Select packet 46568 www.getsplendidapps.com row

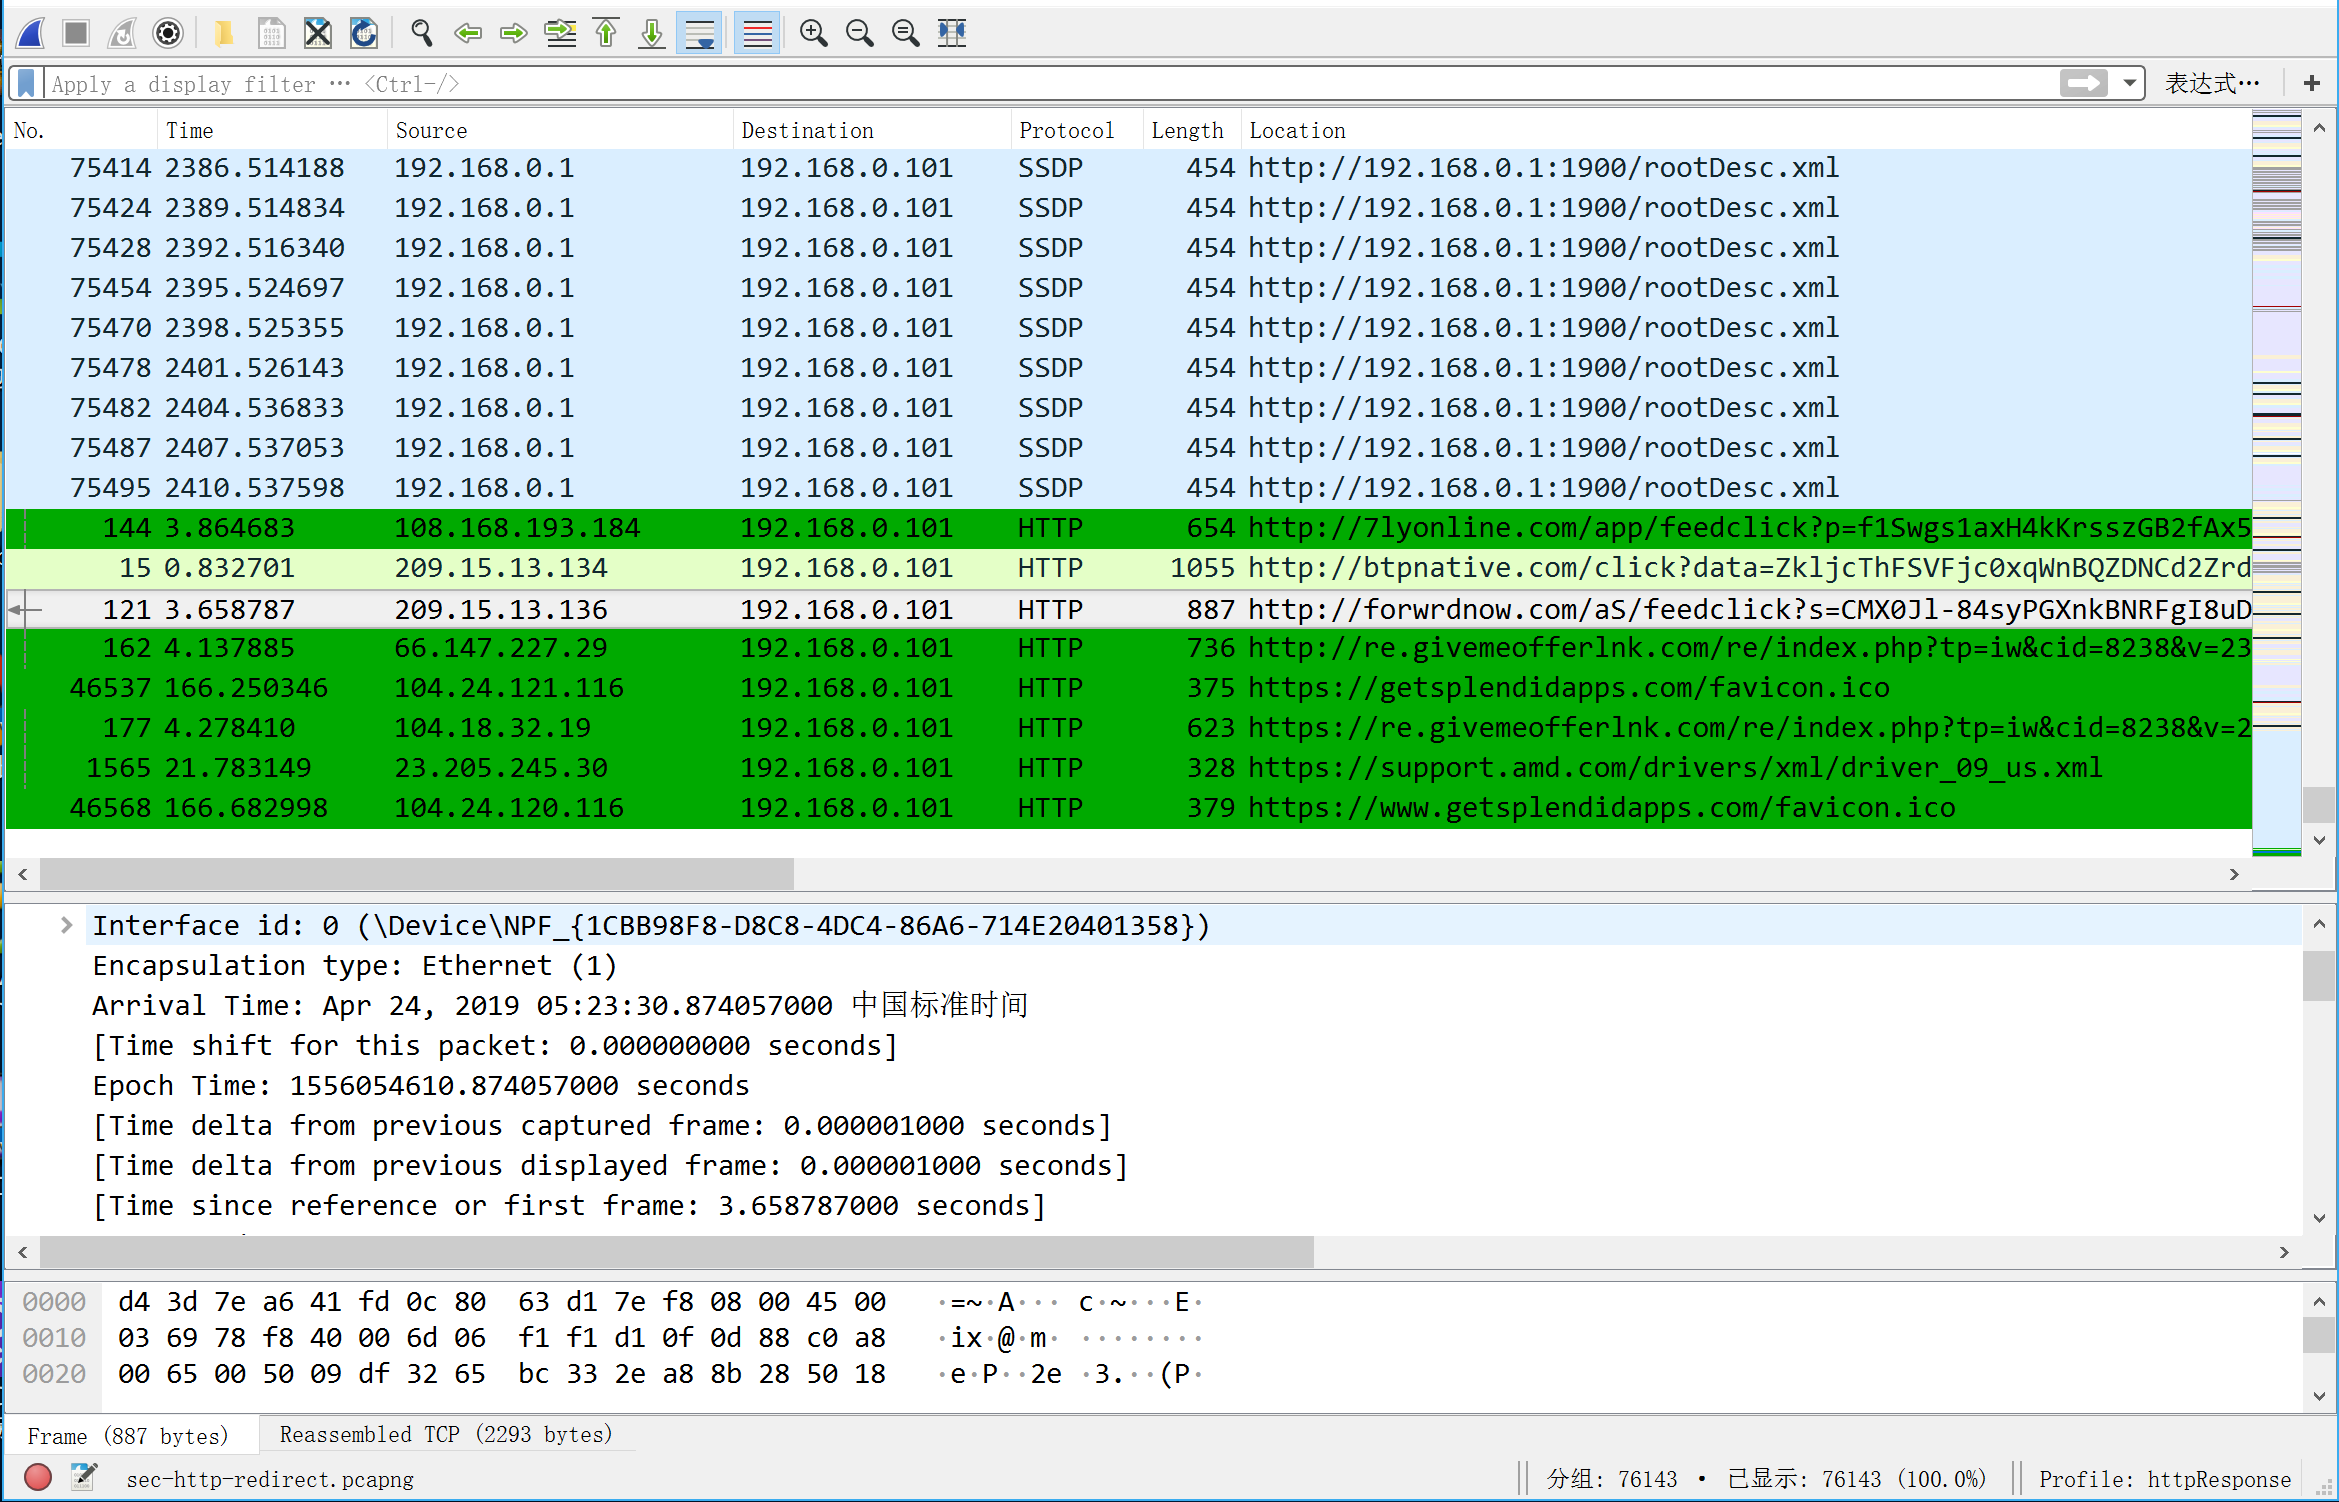coord(1128,808)
